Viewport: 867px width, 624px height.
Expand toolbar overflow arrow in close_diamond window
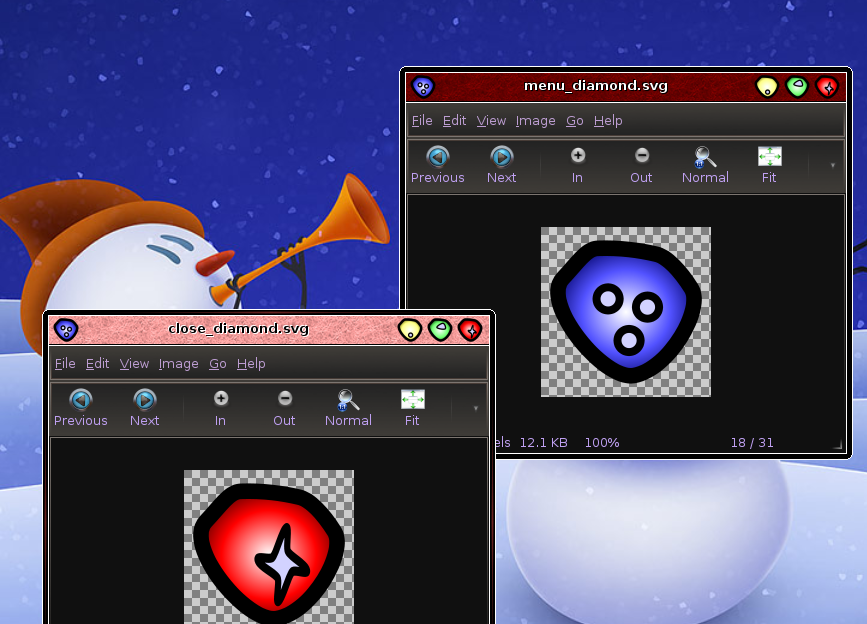coord(476,408)
